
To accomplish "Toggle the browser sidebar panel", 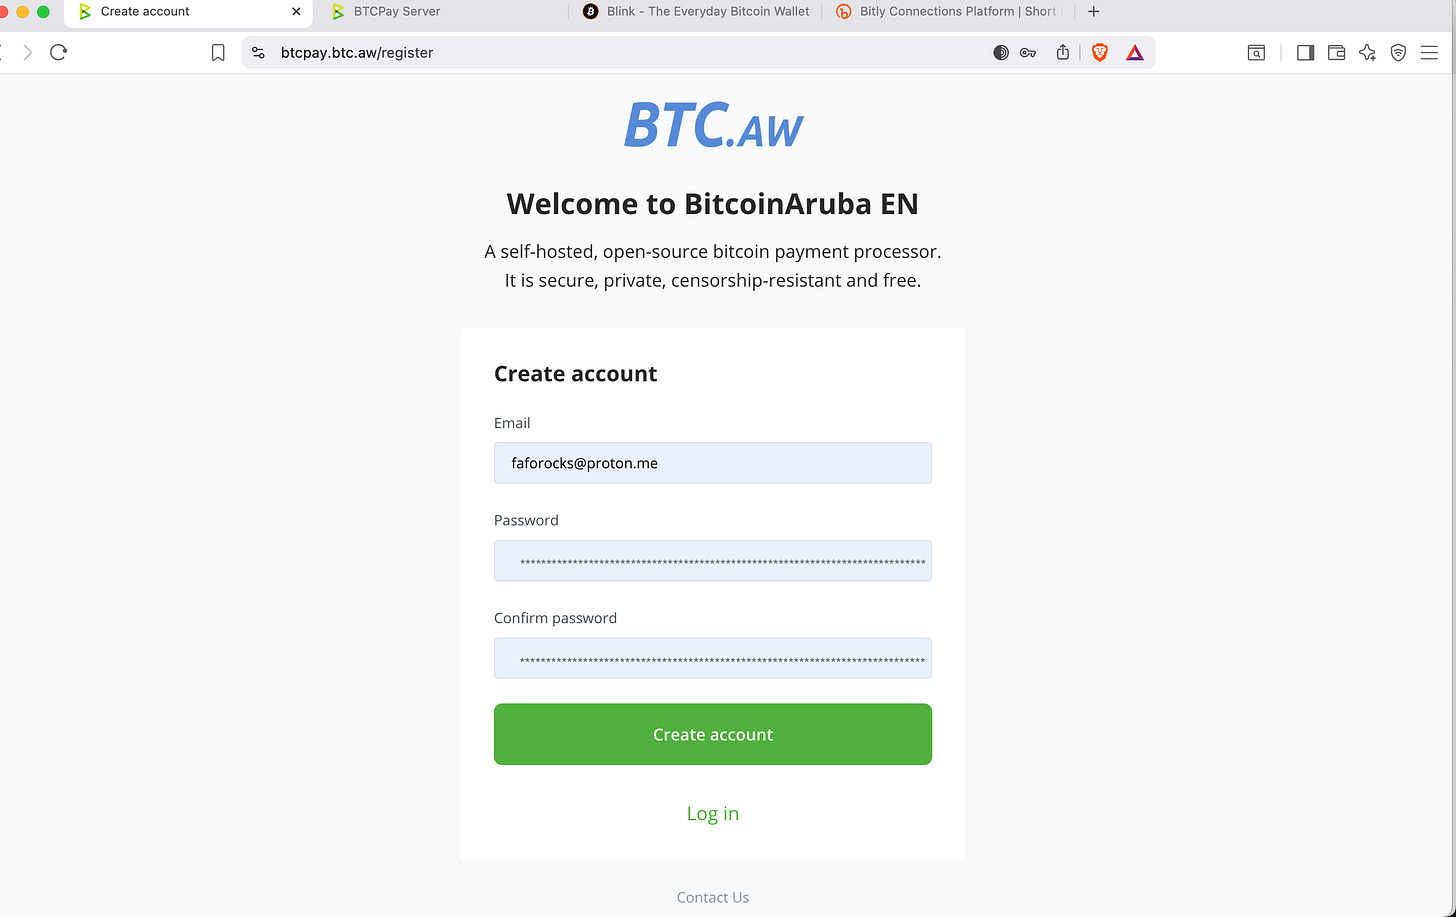I will coord(1305,53).
